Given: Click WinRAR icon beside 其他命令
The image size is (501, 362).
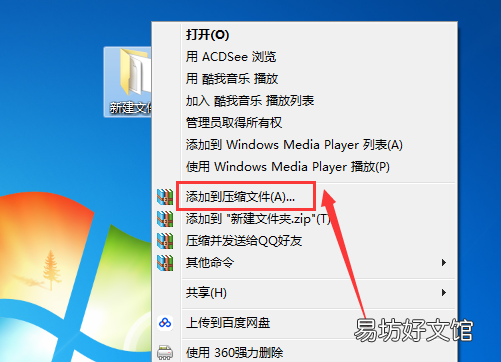Looking at the screenshot, I should click(x=165, y=263).
